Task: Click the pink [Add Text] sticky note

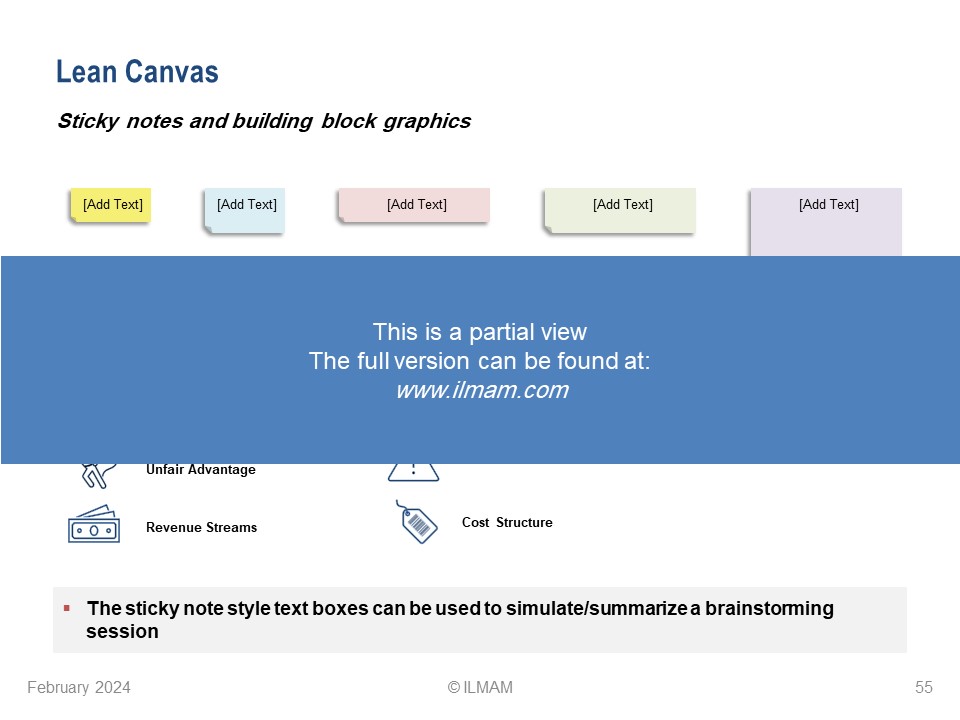Action: [x=415, y=205]
